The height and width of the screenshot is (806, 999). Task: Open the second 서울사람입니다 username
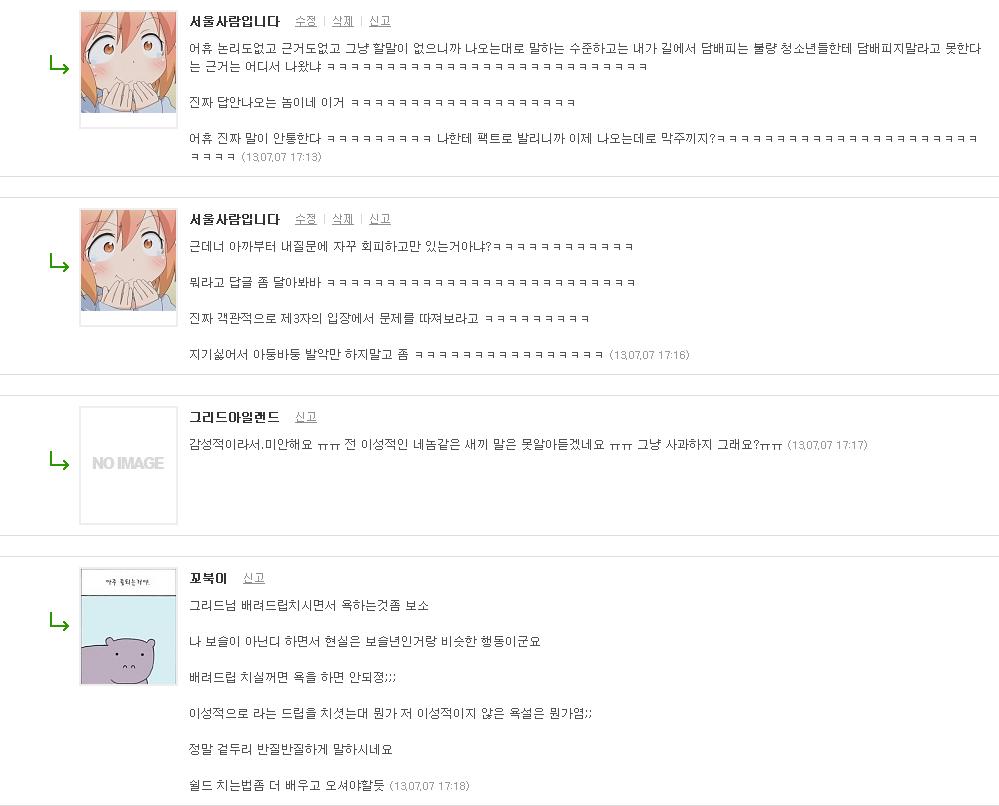pos(234,219)
